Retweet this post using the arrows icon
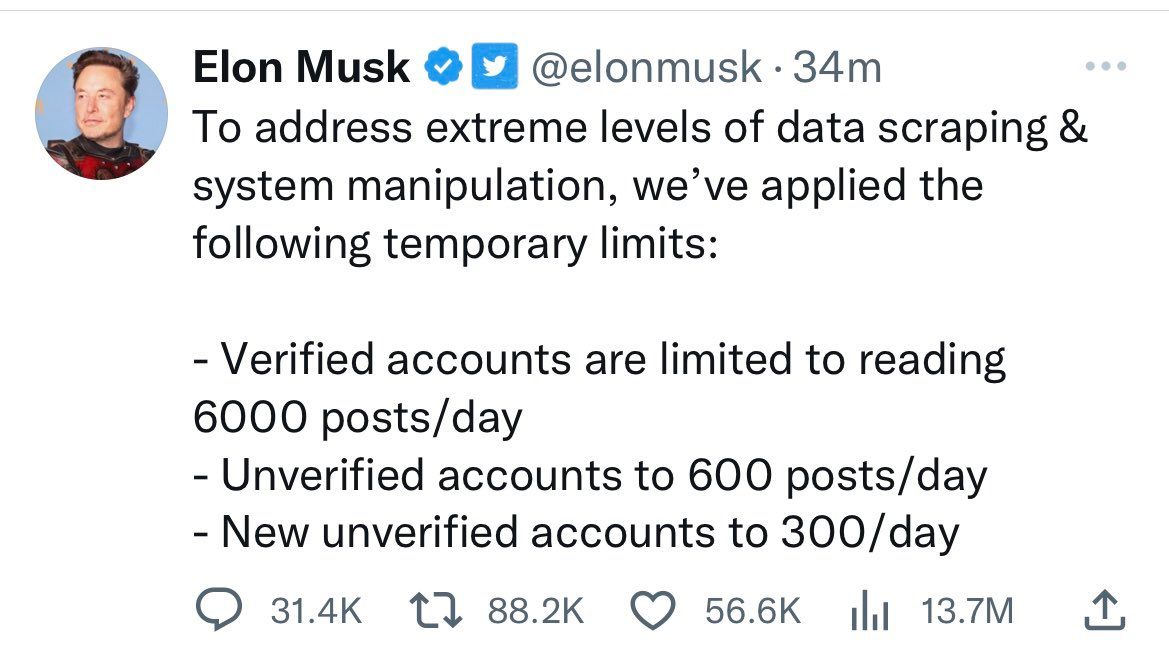 [438, 610]
